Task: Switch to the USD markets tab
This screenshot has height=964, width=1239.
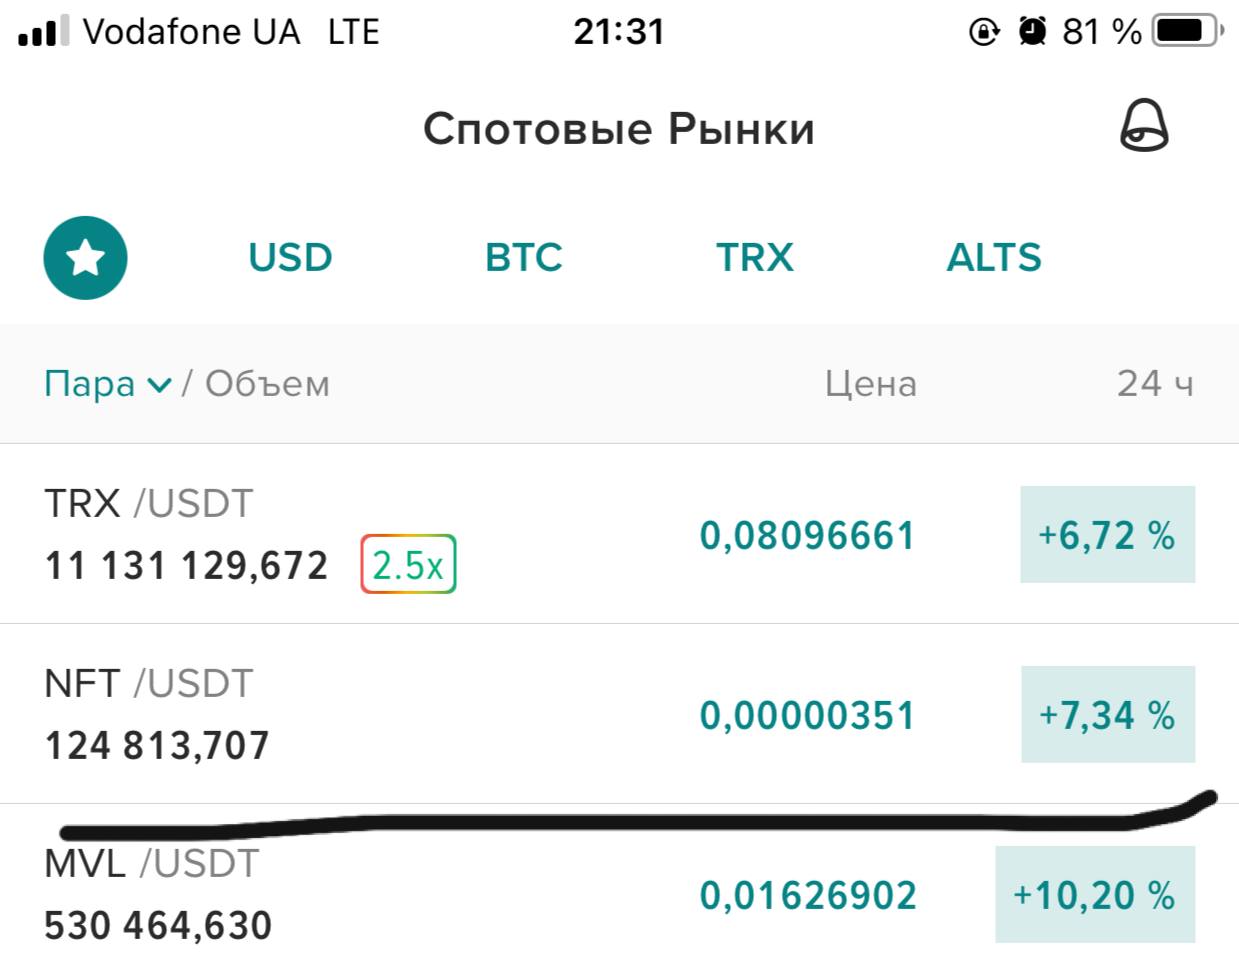Action: [290, 258]
